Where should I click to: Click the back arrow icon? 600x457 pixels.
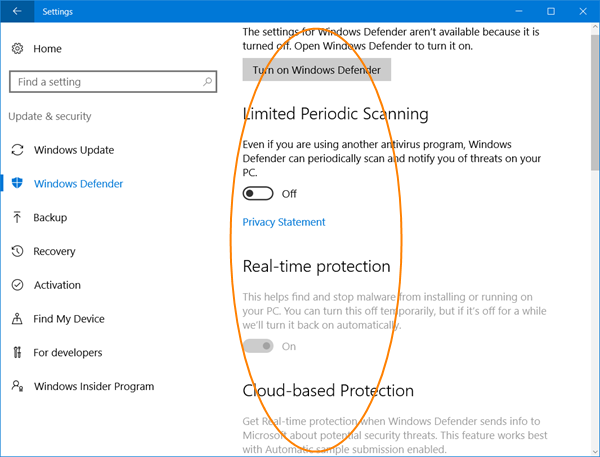(18, 12)
